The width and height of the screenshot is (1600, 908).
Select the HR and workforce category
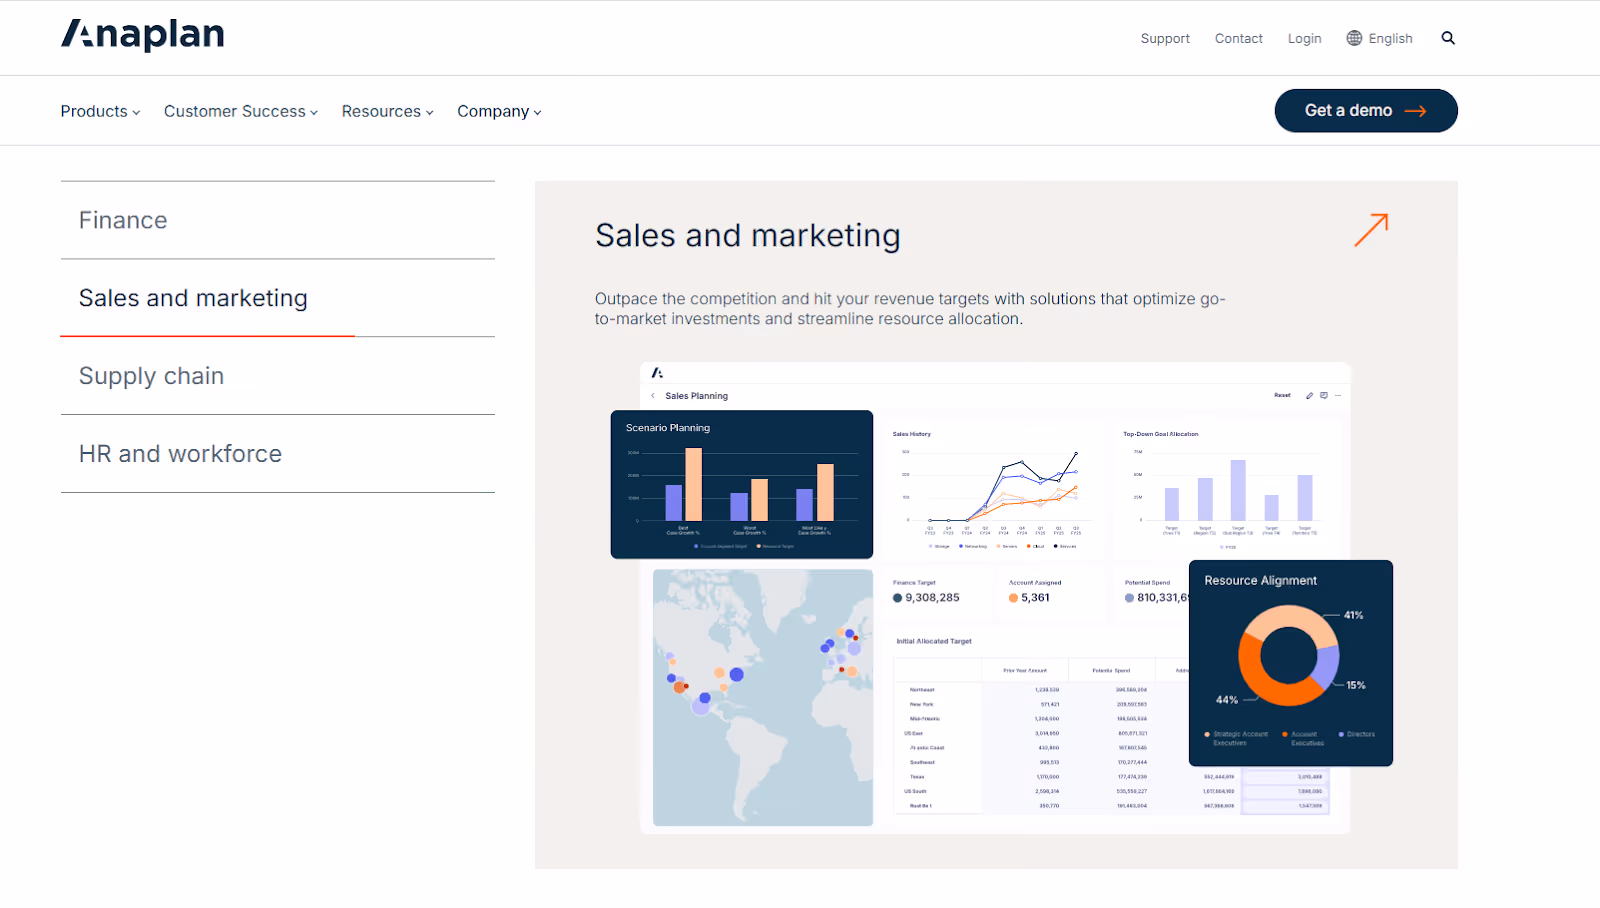coord(180,453)
